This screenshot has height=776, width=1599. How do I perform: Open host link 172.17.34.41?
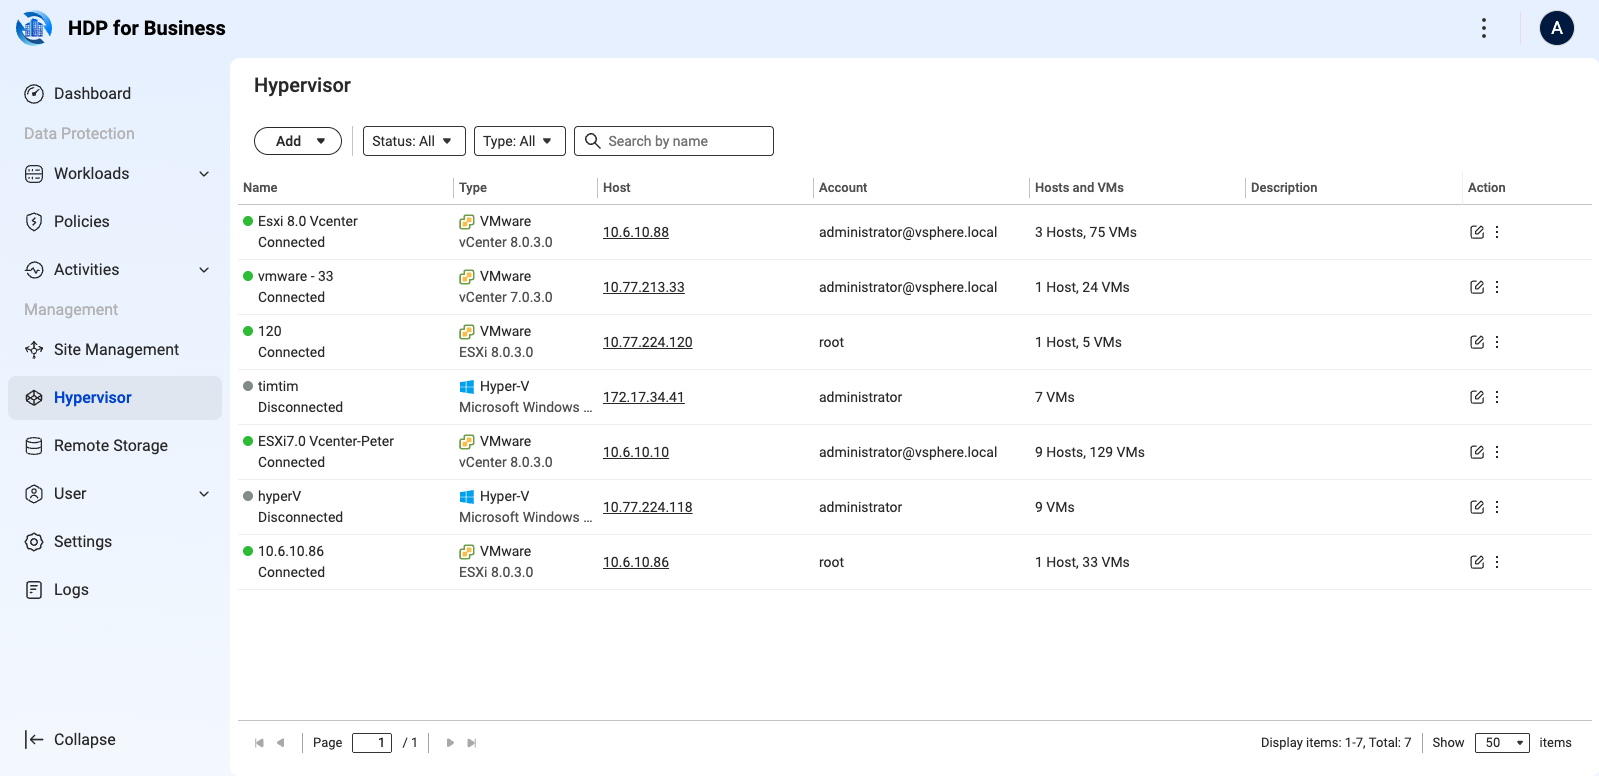[644, 397]
